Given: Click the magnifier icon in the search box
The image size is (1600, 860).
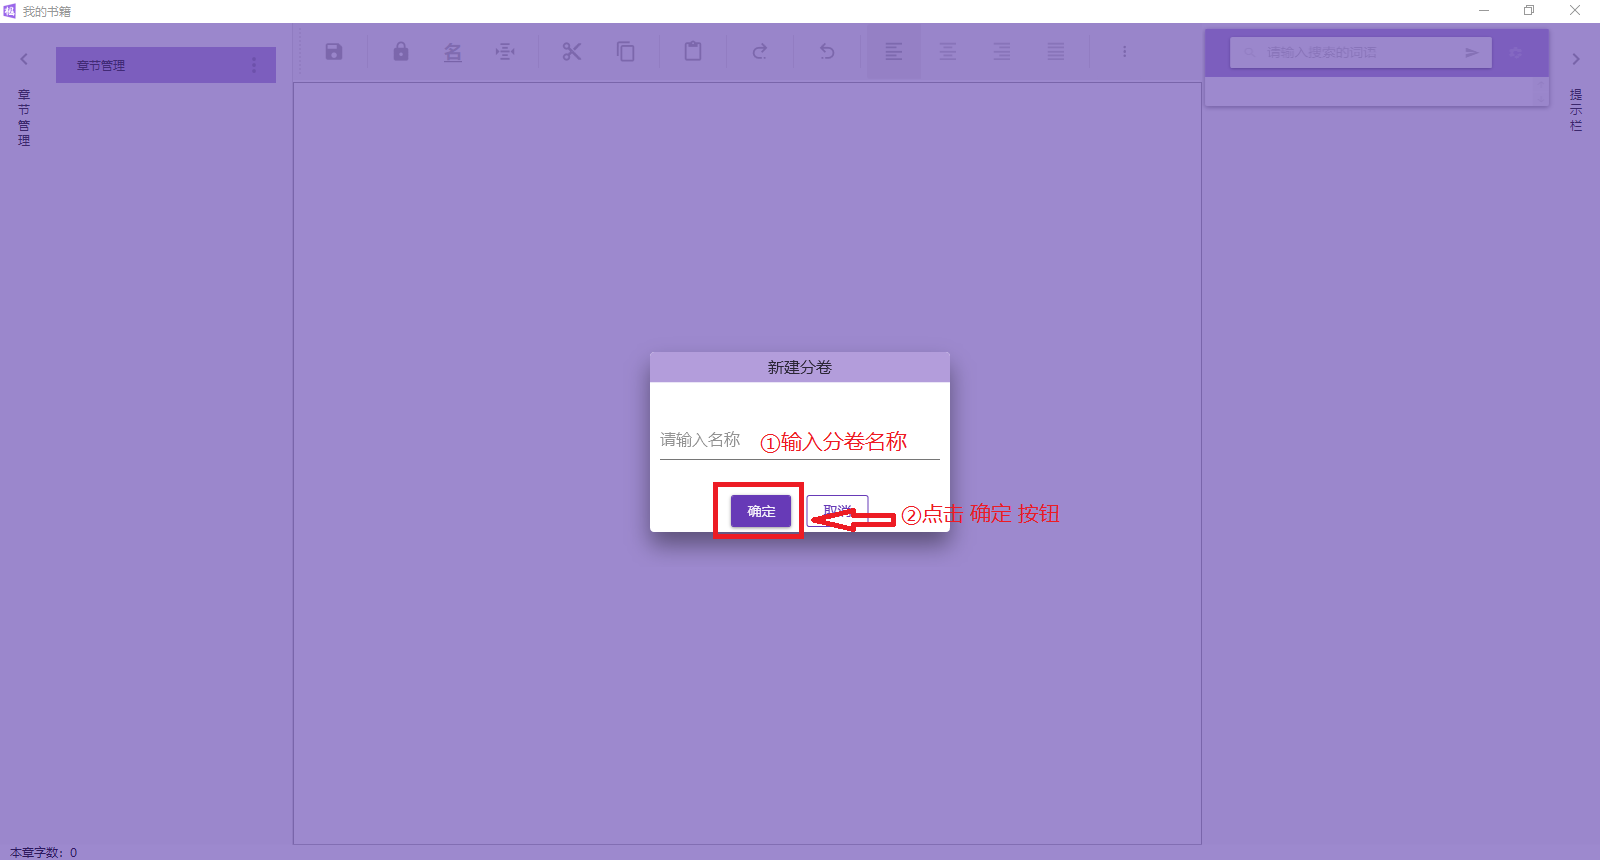Looking at the screenshot, I should coord(1249,53).
